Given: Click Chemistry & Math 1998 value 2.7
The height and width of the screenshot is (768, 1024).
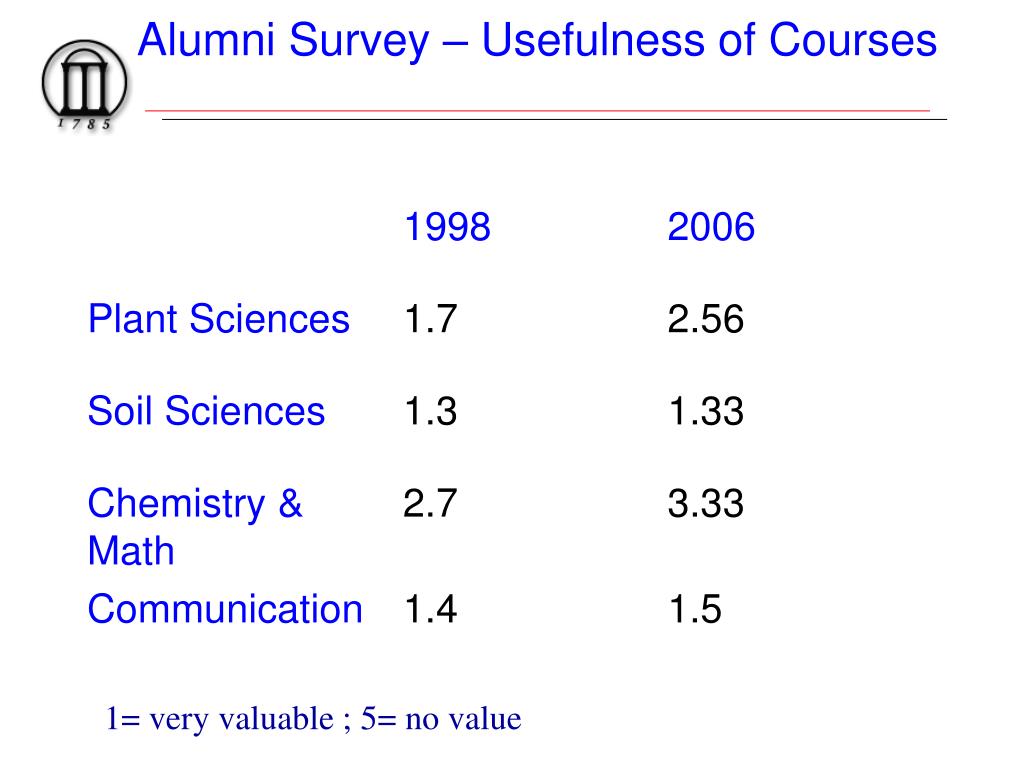Looking at the screenshot, I should click(430, 504).
